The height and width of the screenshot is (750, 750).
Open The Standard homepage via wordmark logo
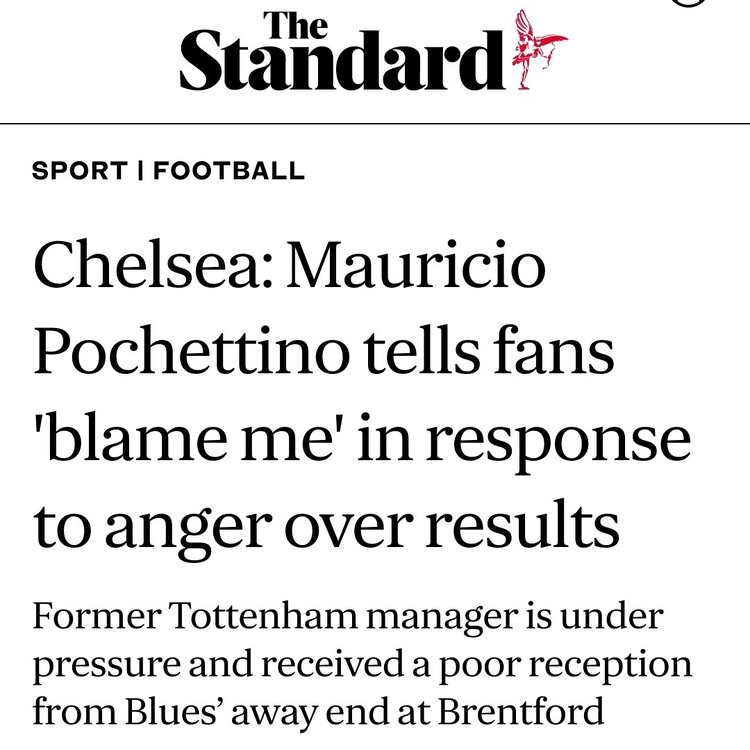pos(342,51)
